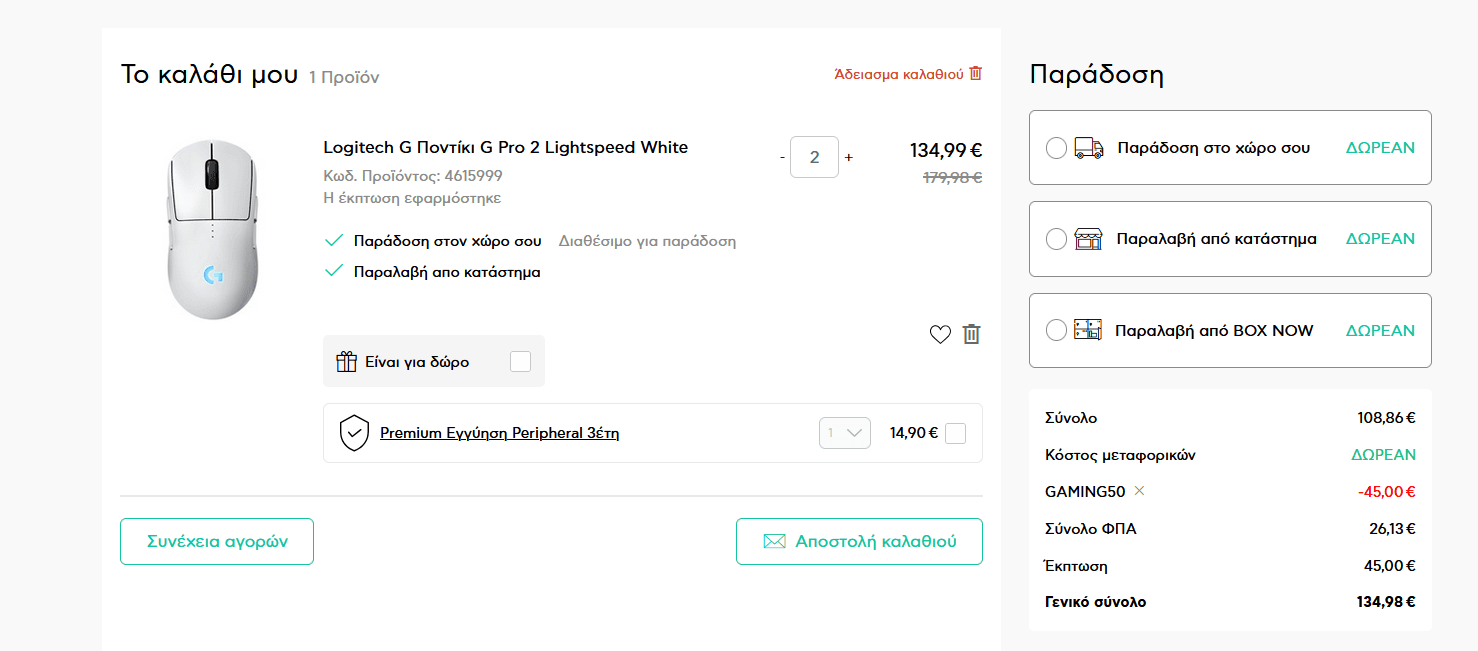Open the warranty quantity dropdown
Screen dimensions: 1478x651
(845, 433)
